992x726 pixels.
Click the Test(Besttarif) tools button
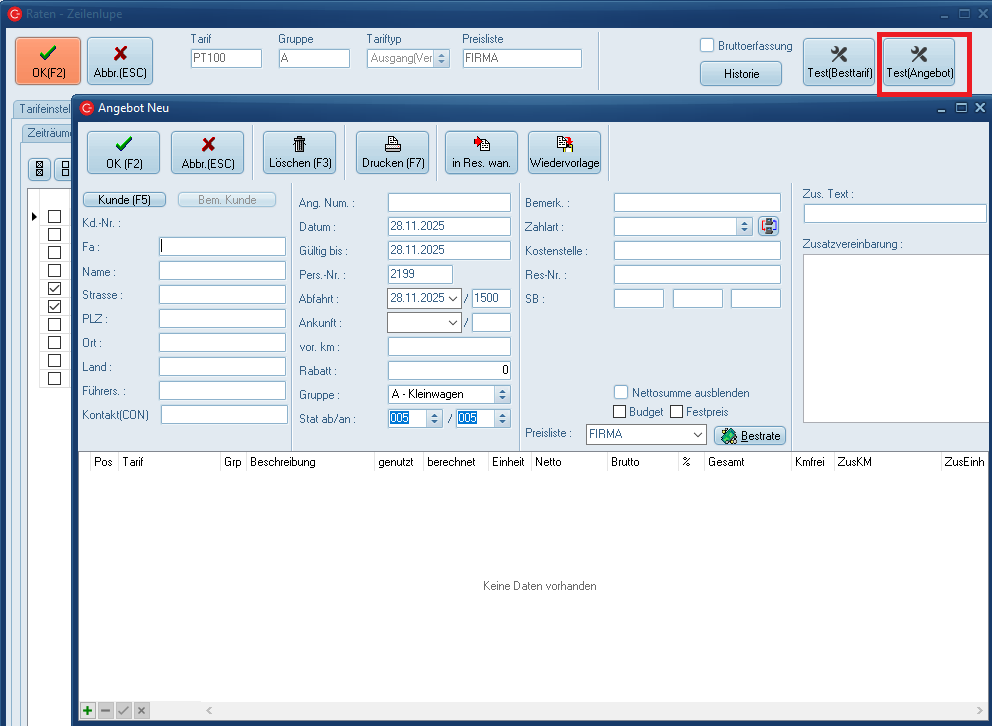tap(839, 62)
